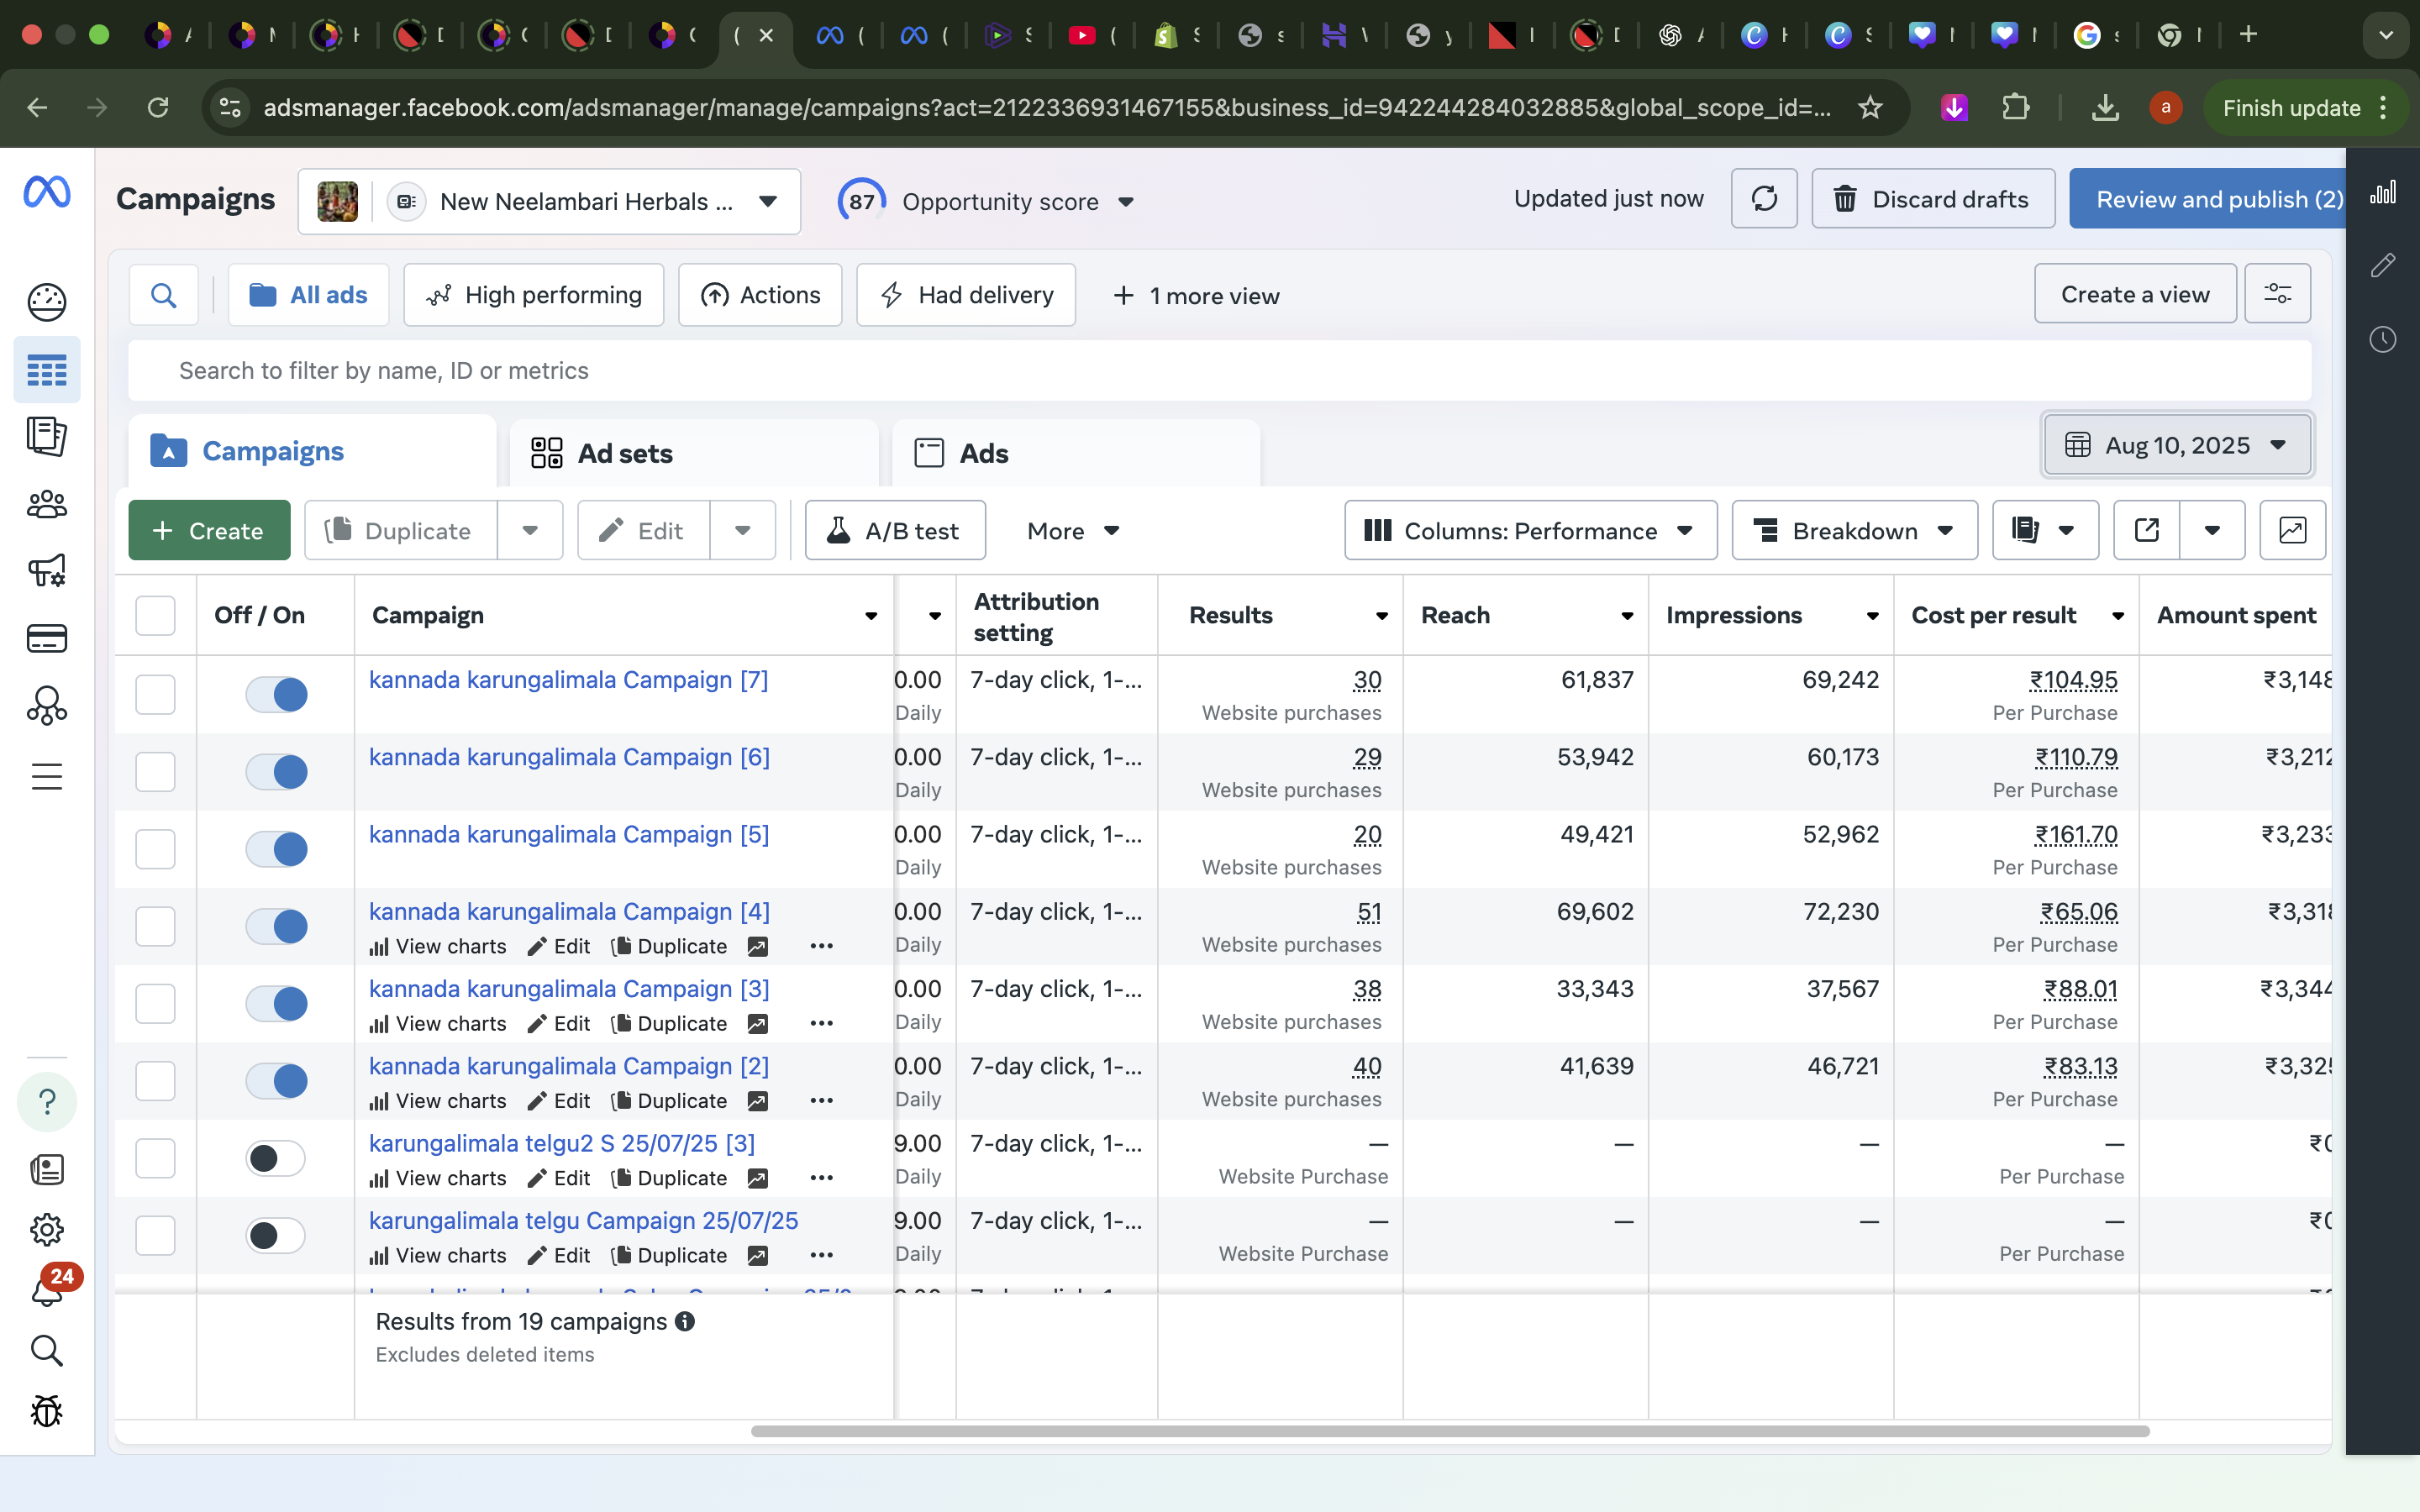Open Audiences people icon in sidebar
2420x1512 pixels.
tap(46, 504)
